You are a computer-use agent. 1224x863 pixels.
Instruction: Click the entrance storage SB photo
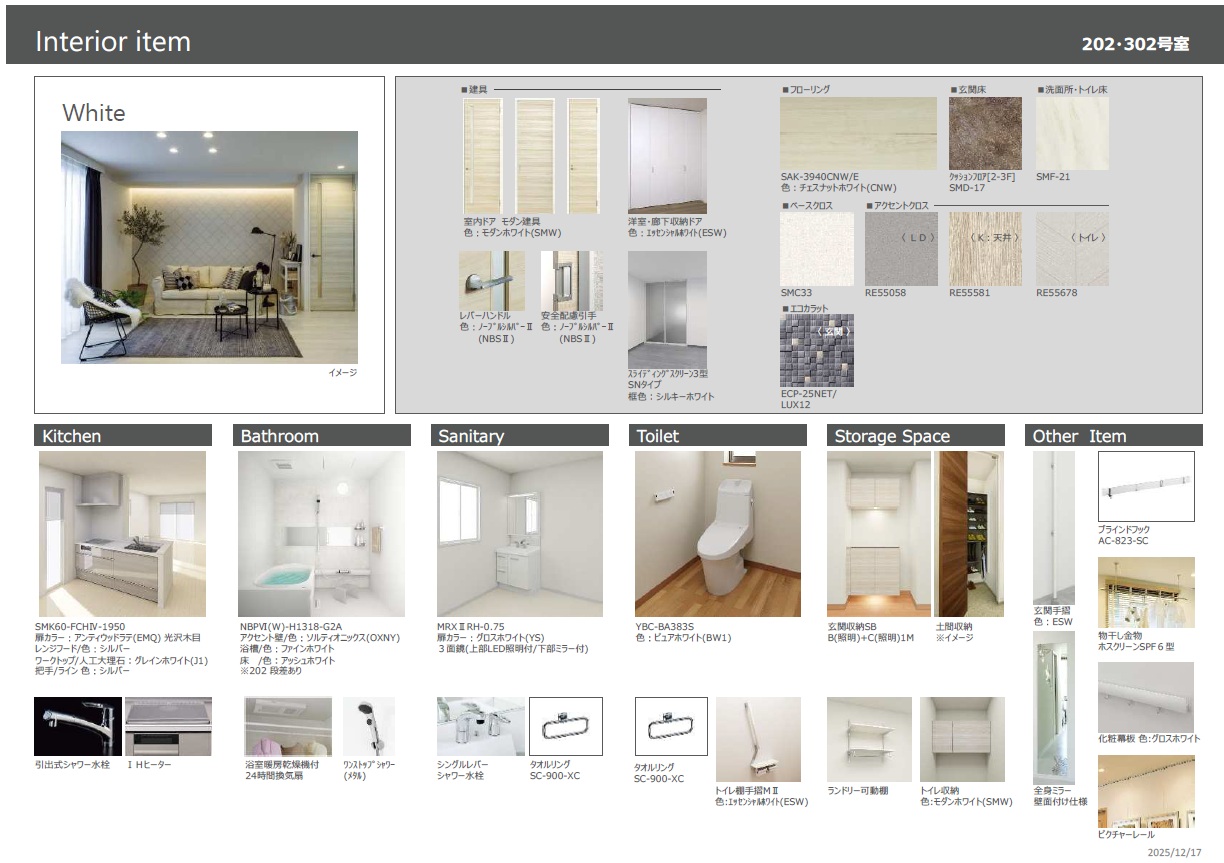click(x=879, y=534)
